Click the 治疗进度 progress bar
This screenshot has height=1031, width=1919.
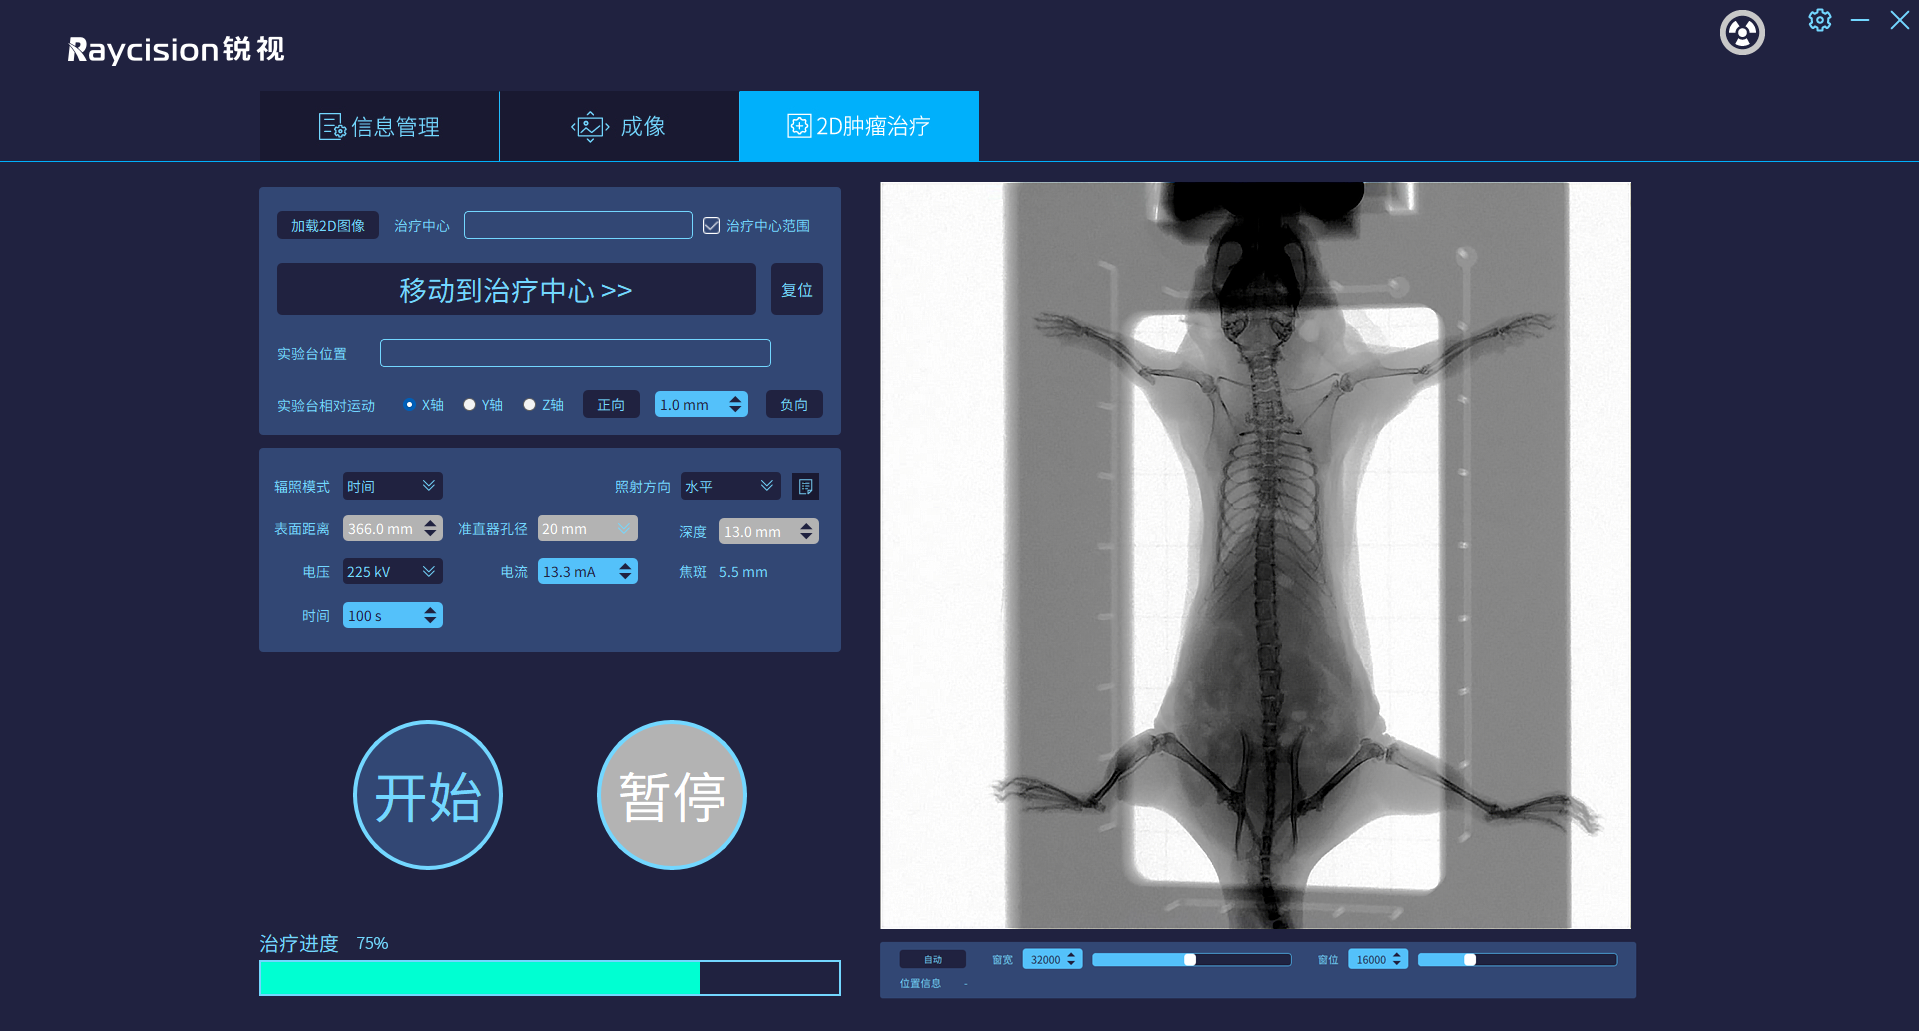(x=550, y=977)
